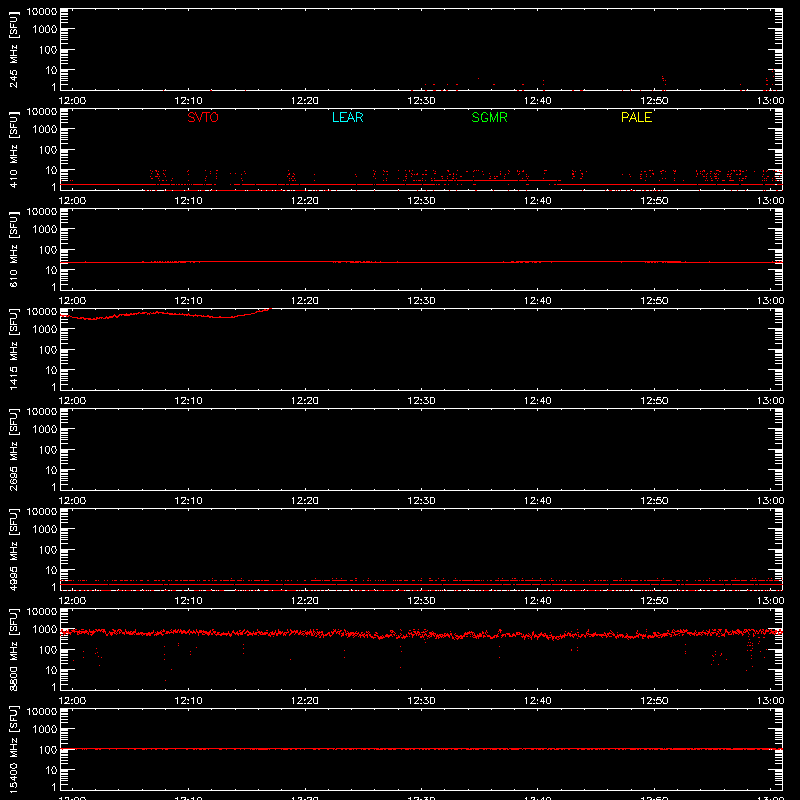
Task: Select the 1415 MHz [SFU] axis label
Action: pos(13,349)
